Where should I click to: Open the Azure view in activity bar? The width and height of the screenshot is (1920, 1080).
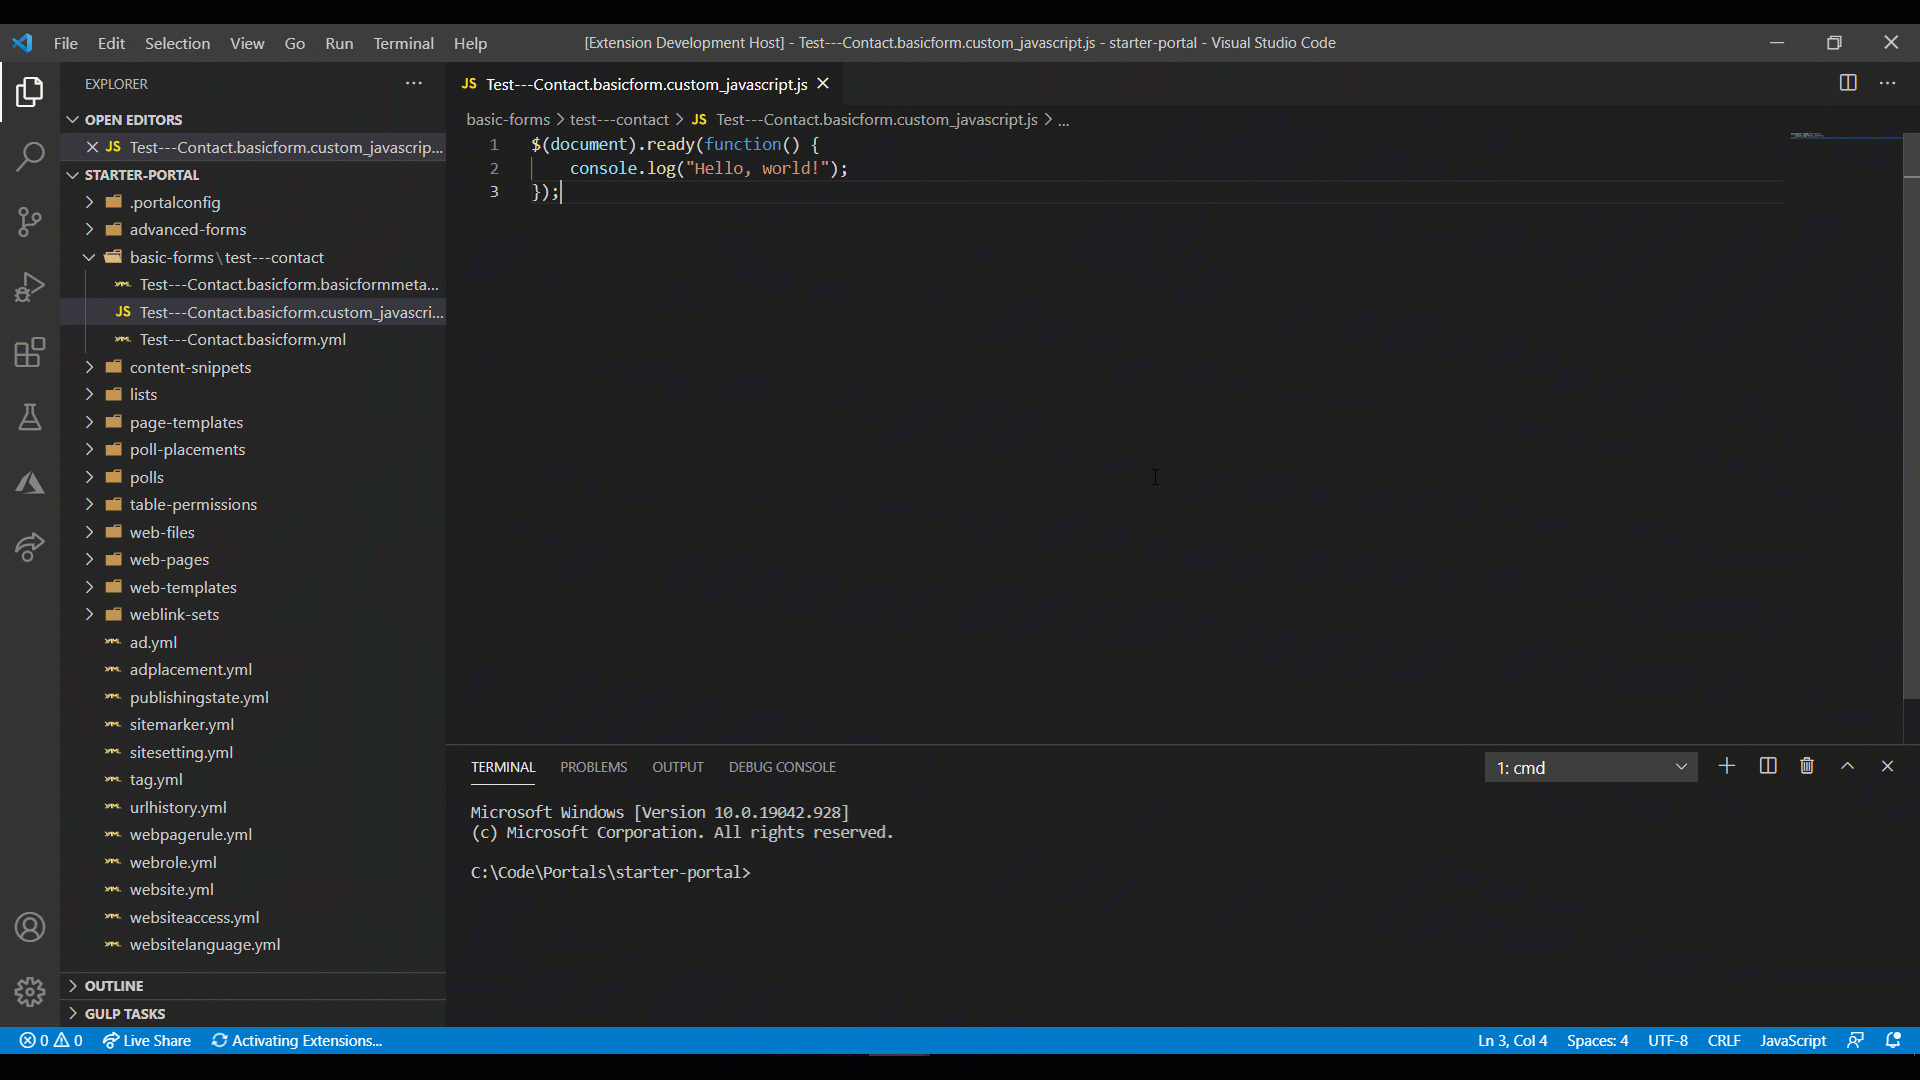30,483
